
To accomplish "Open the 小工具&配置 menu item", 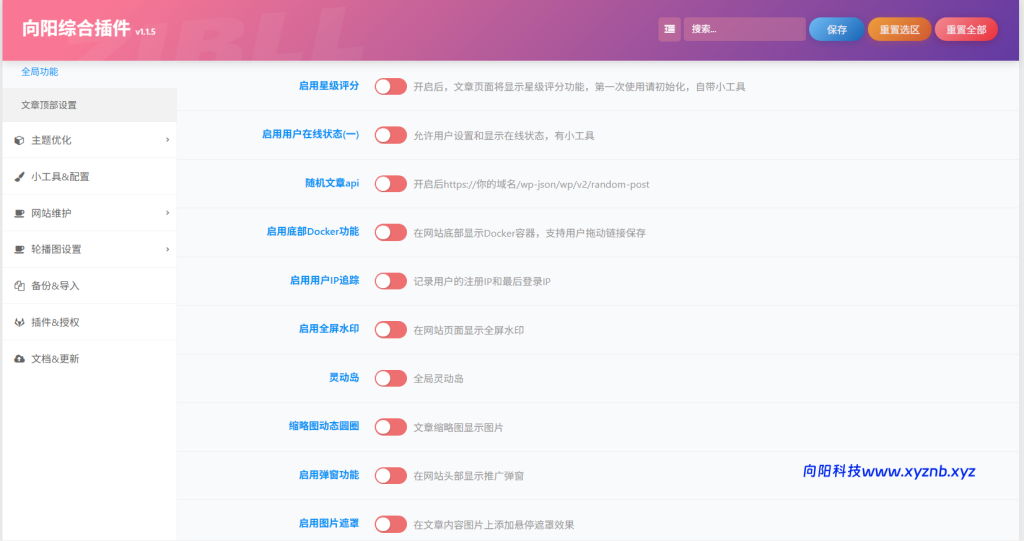I will click(x=89, y=176).
